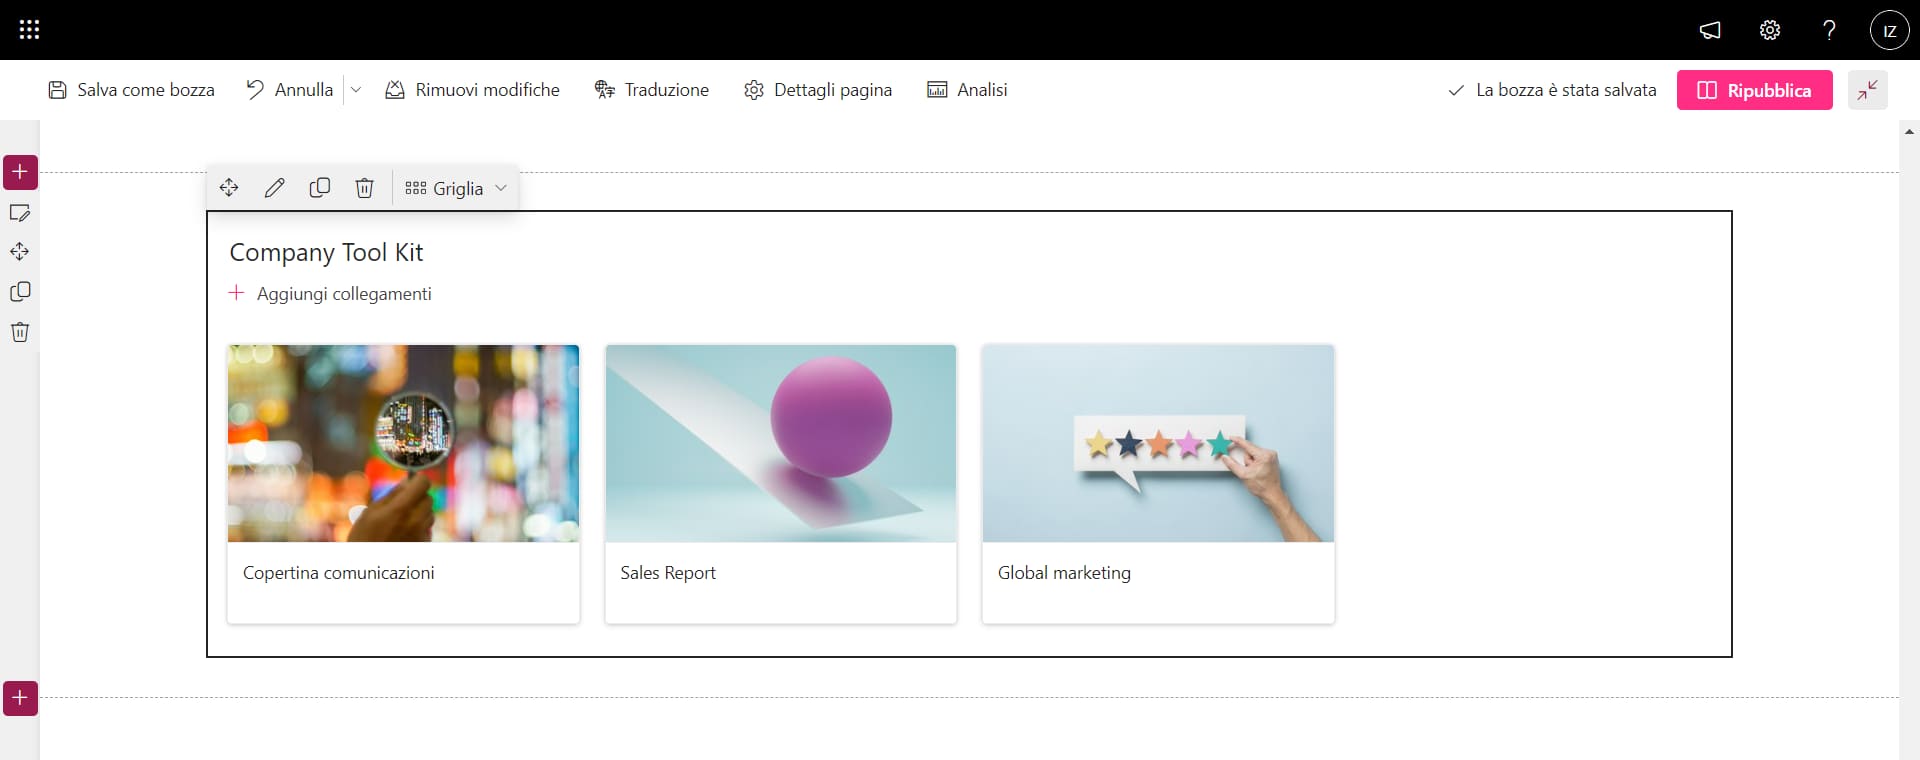Duplicate the web part
This screenshot has width=1920, height=760.
320,188
